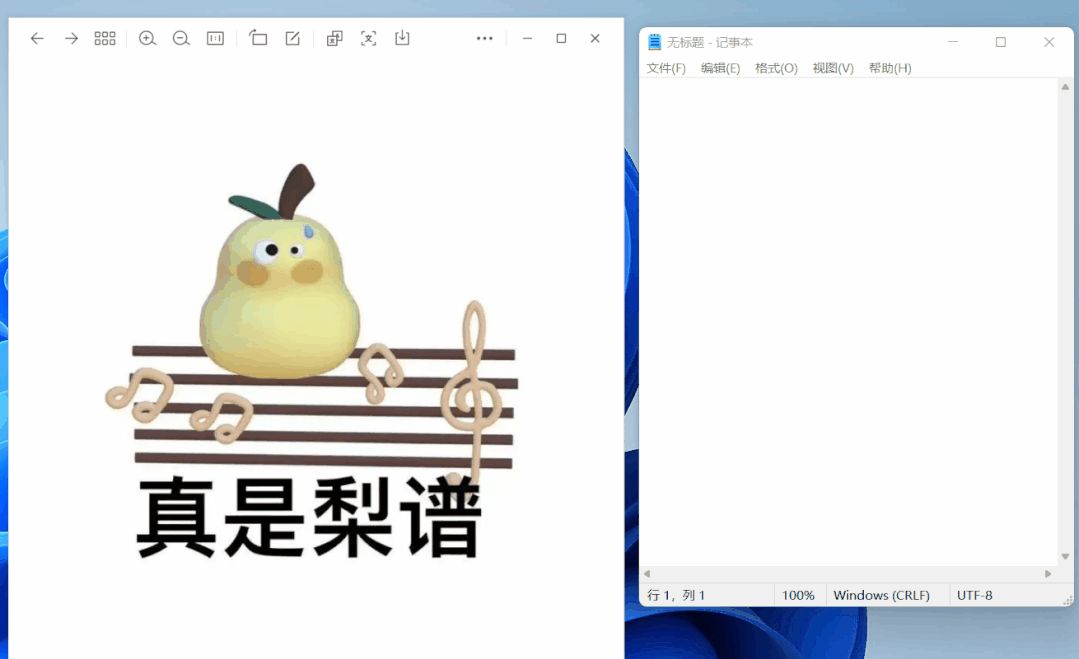Click Notepad vertical scrollbar down arrow

coord(1065,557)
